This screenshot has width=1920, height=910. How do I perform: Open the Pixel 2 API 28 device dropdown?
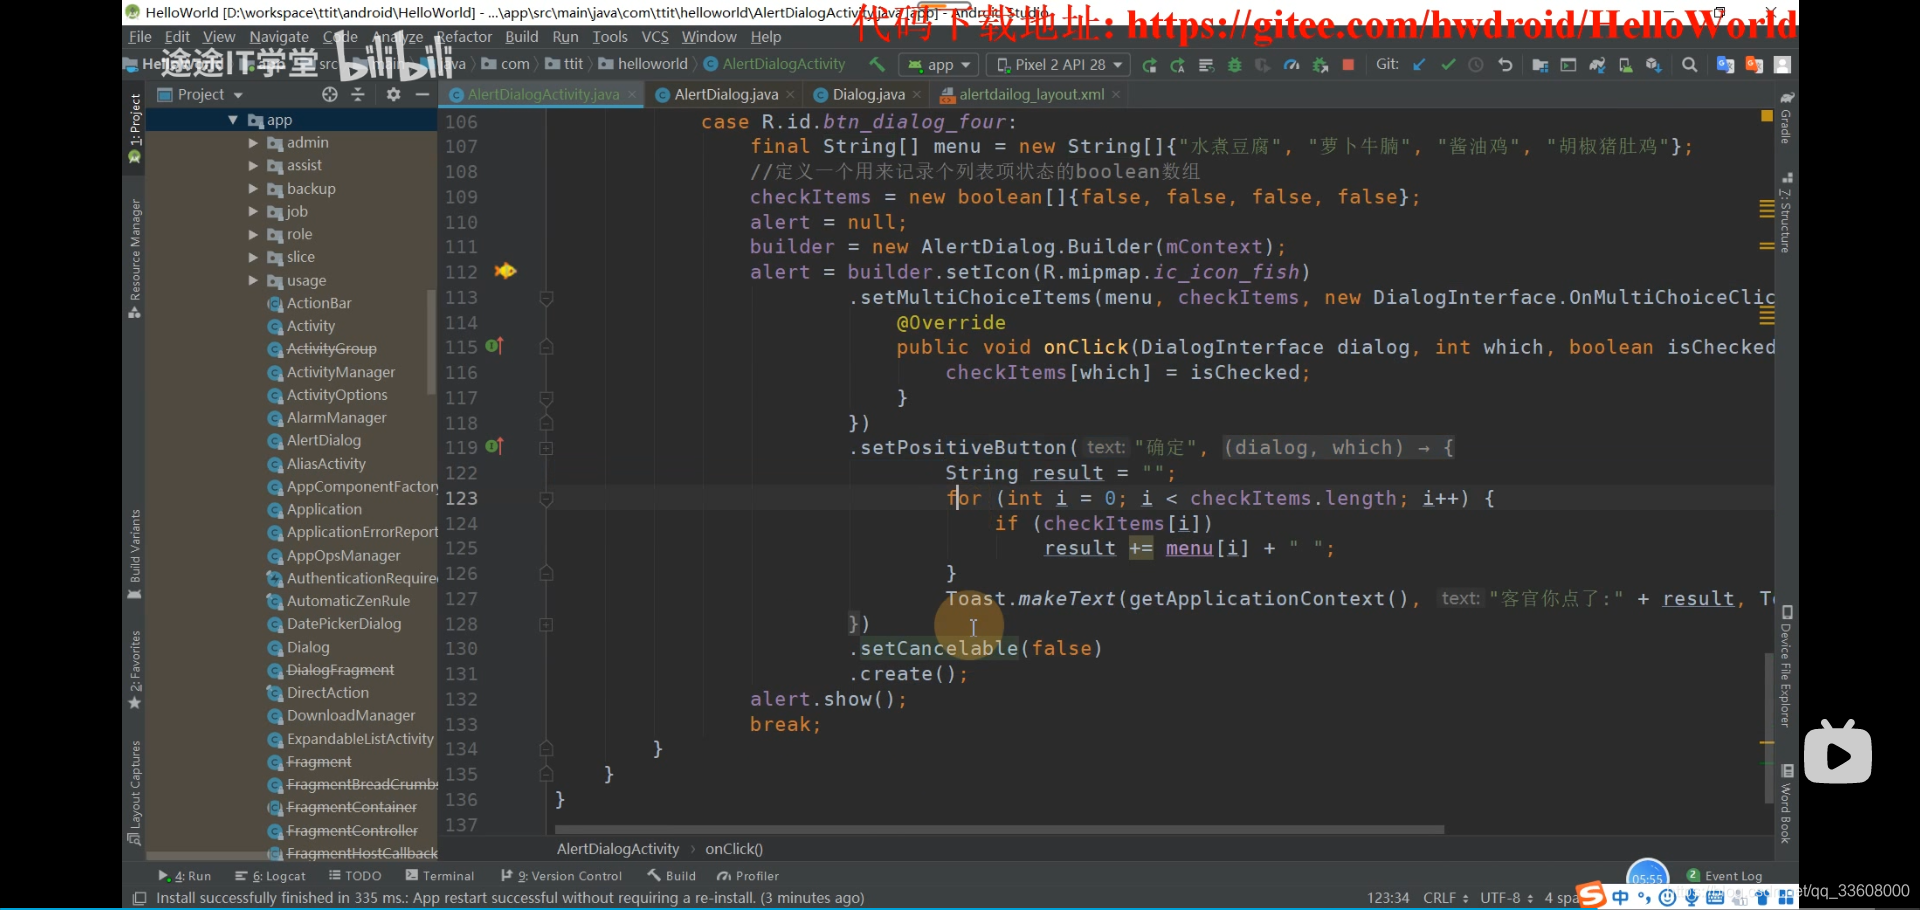[1059, 64]
